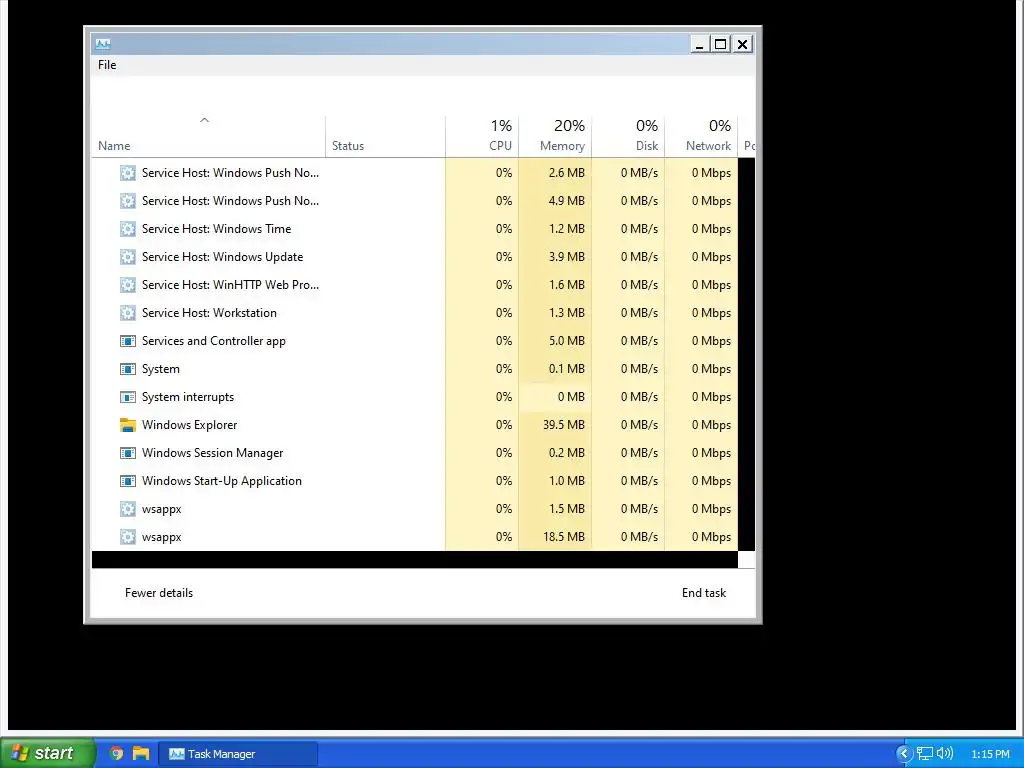The width and height of the screenshot is (1024, 768).
Task: Select the Services and Controller app row
Action: click(415, 341)
